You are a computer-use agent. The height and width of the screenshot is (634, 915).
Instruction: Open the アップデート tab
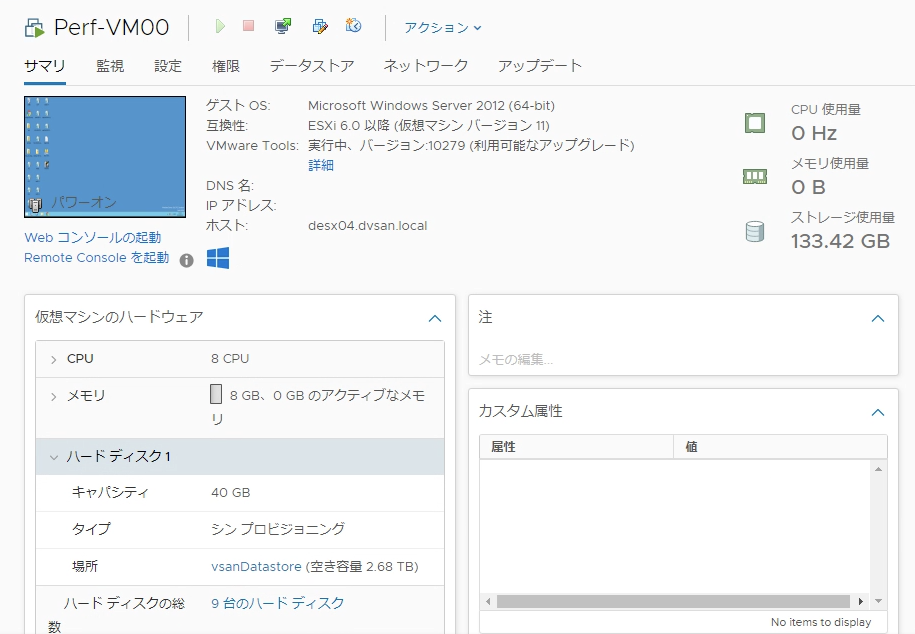click(x=540, y=66)
